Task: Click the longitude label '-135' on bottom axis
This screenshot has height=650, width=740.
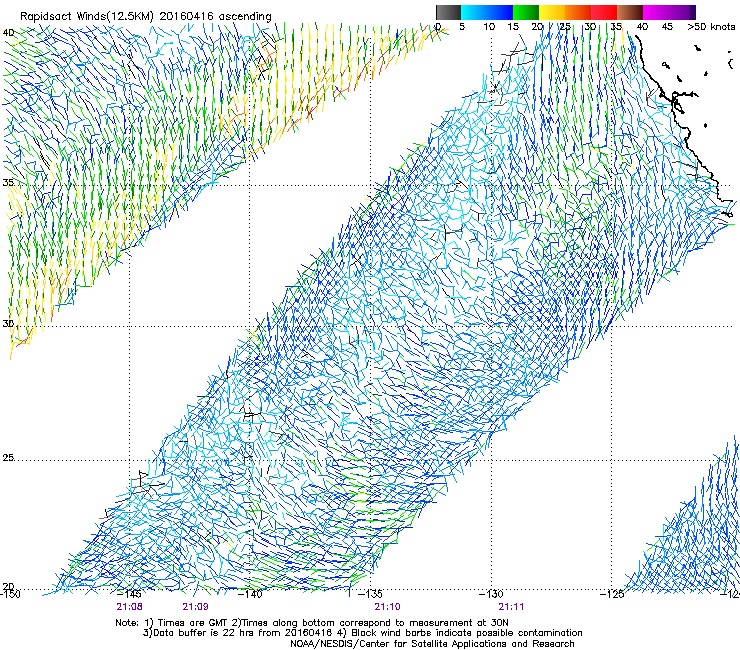Action: pyautogui.click(x=370, y=594)
